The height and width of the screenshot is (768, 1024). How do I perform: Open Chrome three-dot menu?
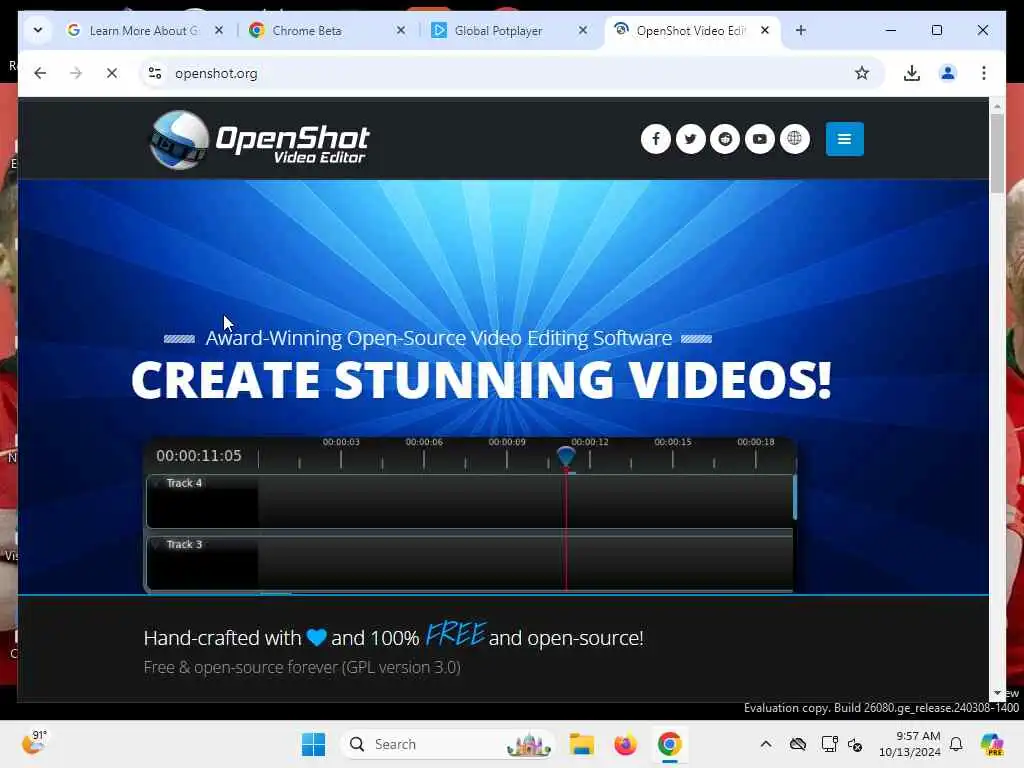[x=984, y=73]
